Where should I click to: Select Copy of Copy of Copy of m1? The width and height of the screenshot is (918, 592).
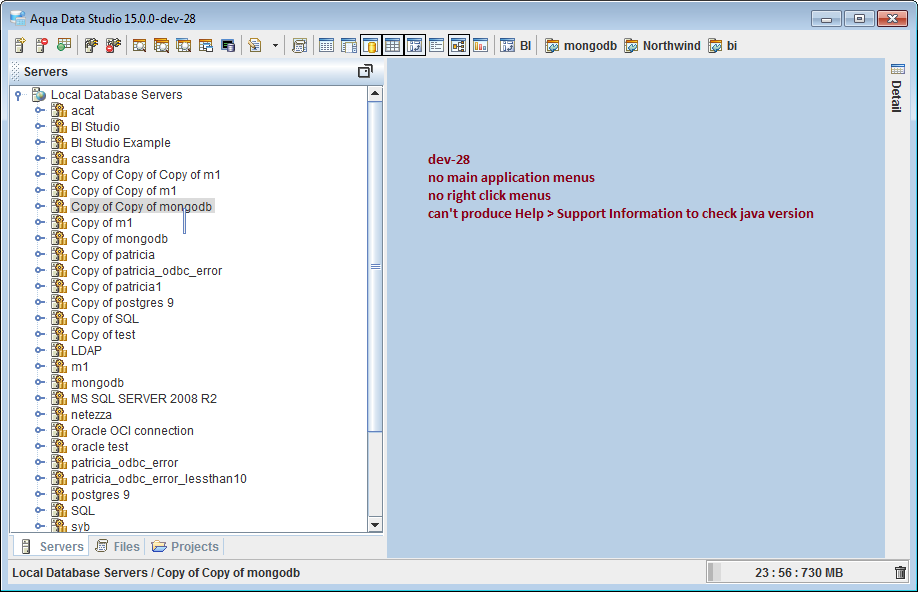click(x=146, y=174)
